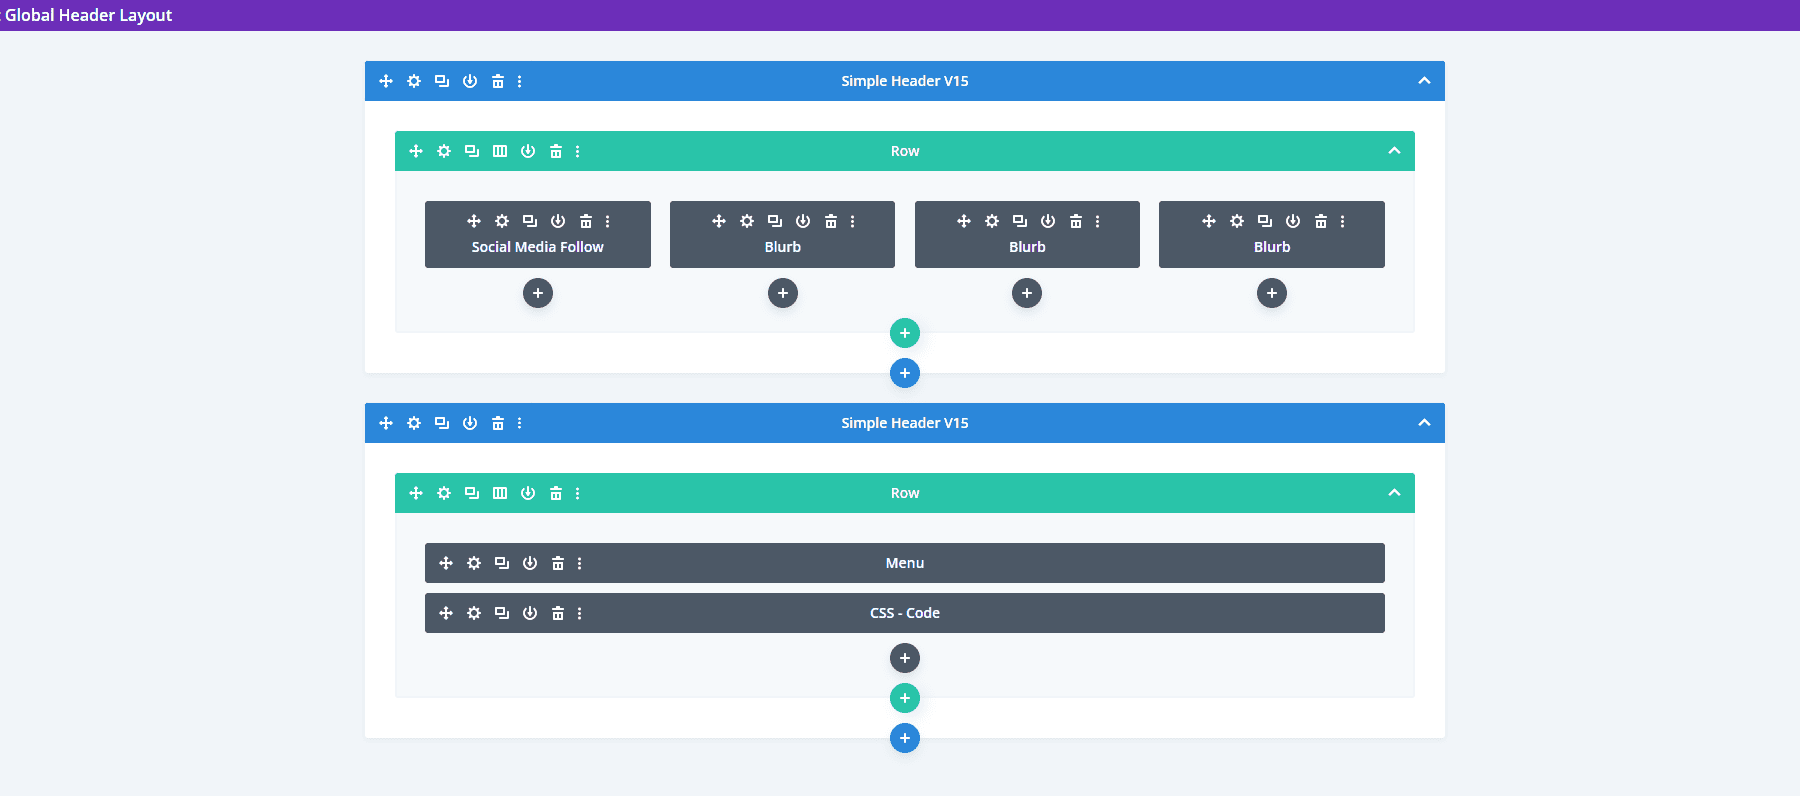Add a module below the last Blurb

pyautogui.click(x=1272, y=293)
